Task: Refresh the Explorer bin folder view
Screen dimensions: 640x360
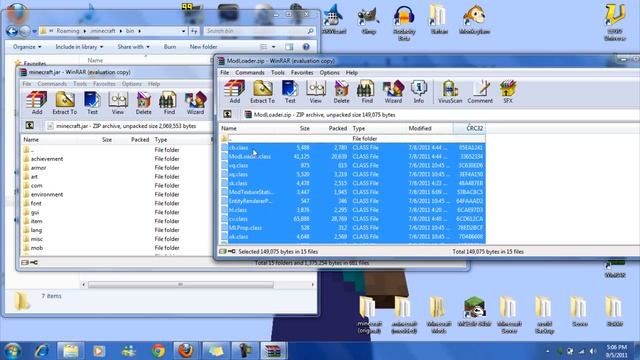Action: coord(194,31)
